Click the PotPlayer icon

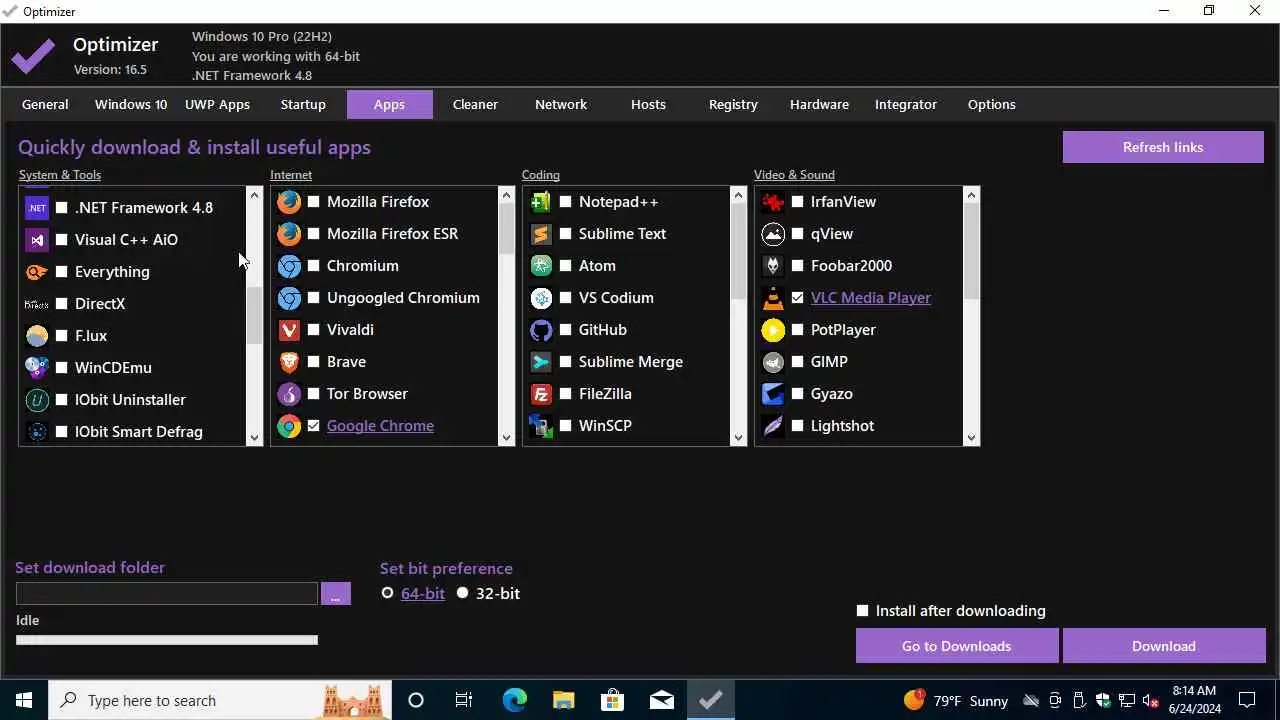click(773, 330)
